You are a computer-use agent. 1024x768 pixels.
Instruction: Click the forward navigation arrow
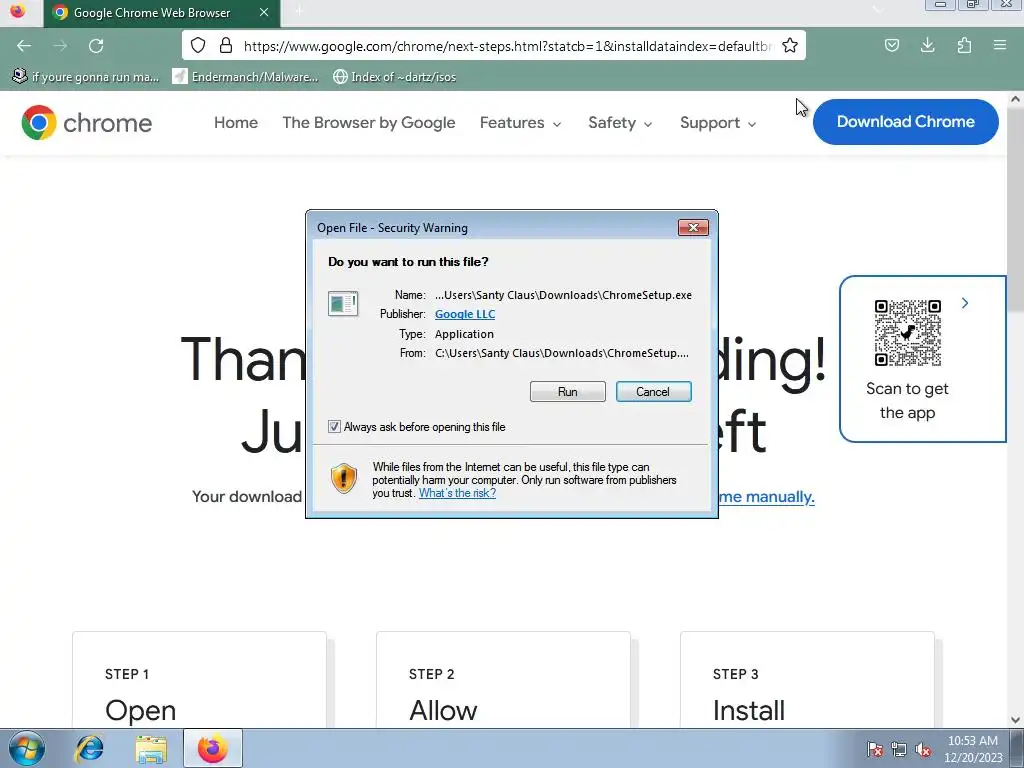tap(60, 46)
